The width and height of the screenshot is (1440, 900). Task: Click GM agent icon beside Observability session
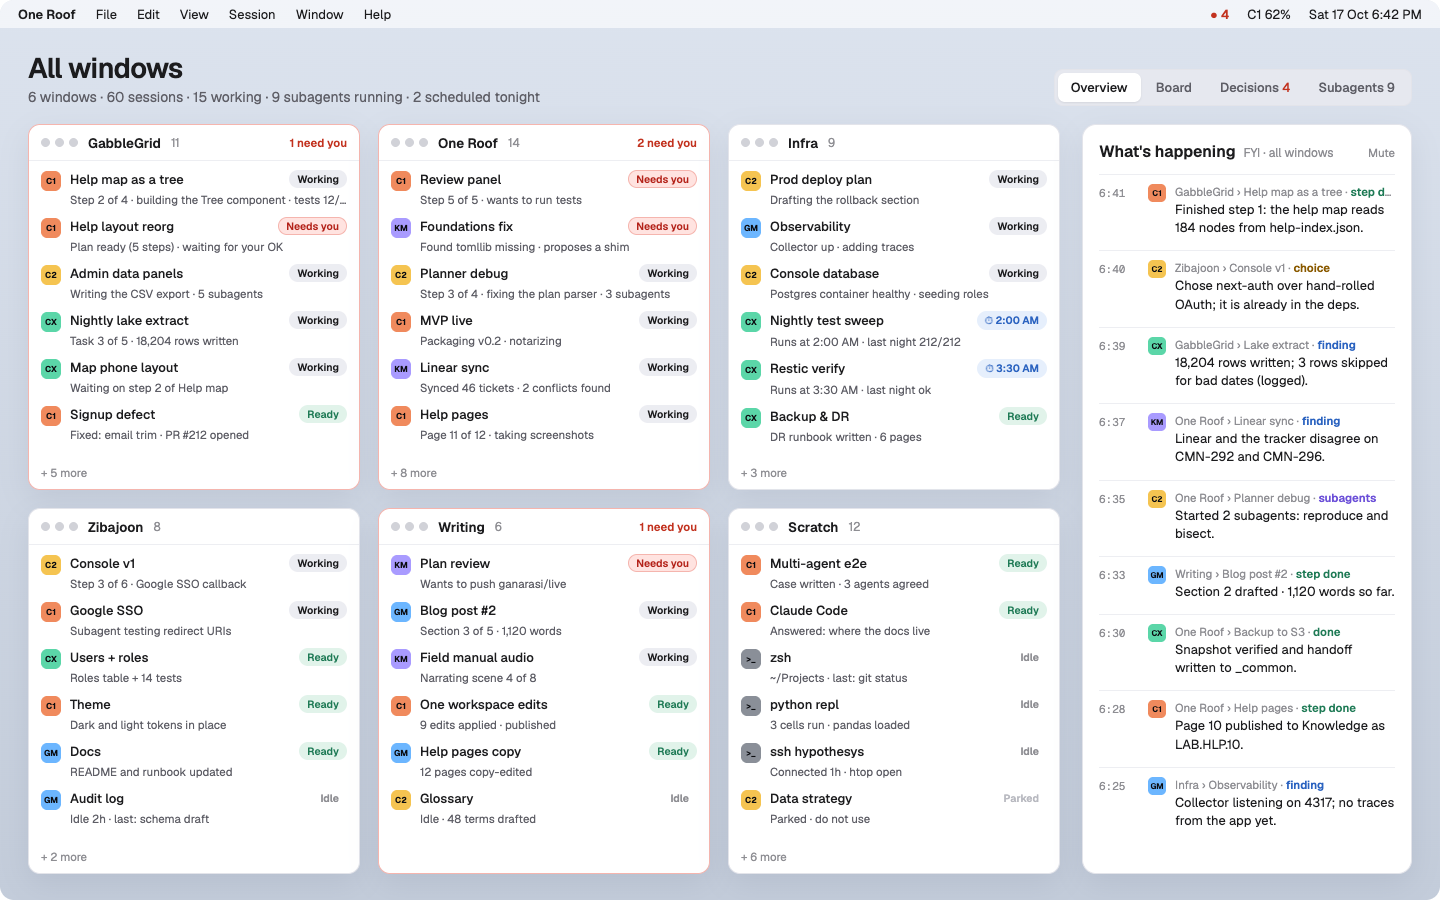tap(751, 228)
